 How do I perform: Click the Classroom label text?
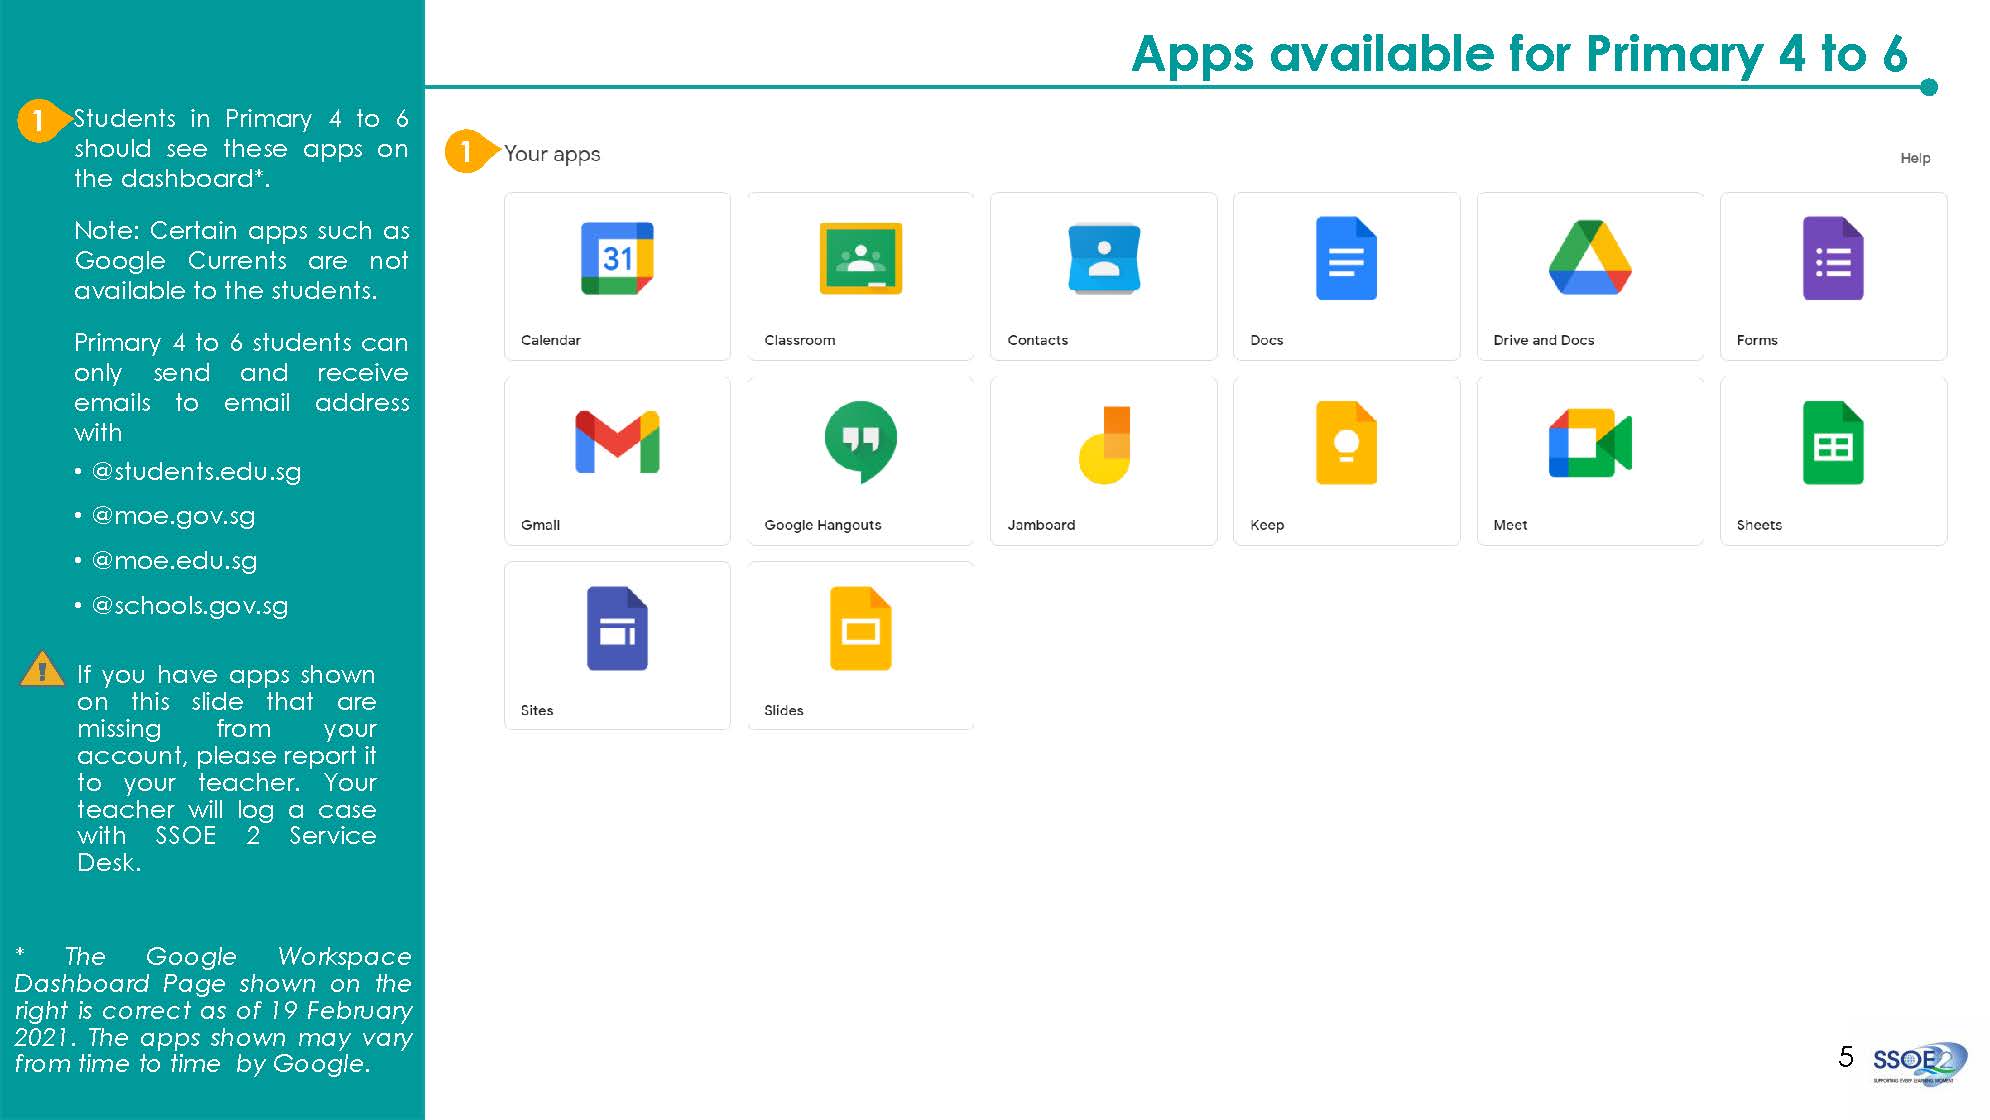point(799,340)
